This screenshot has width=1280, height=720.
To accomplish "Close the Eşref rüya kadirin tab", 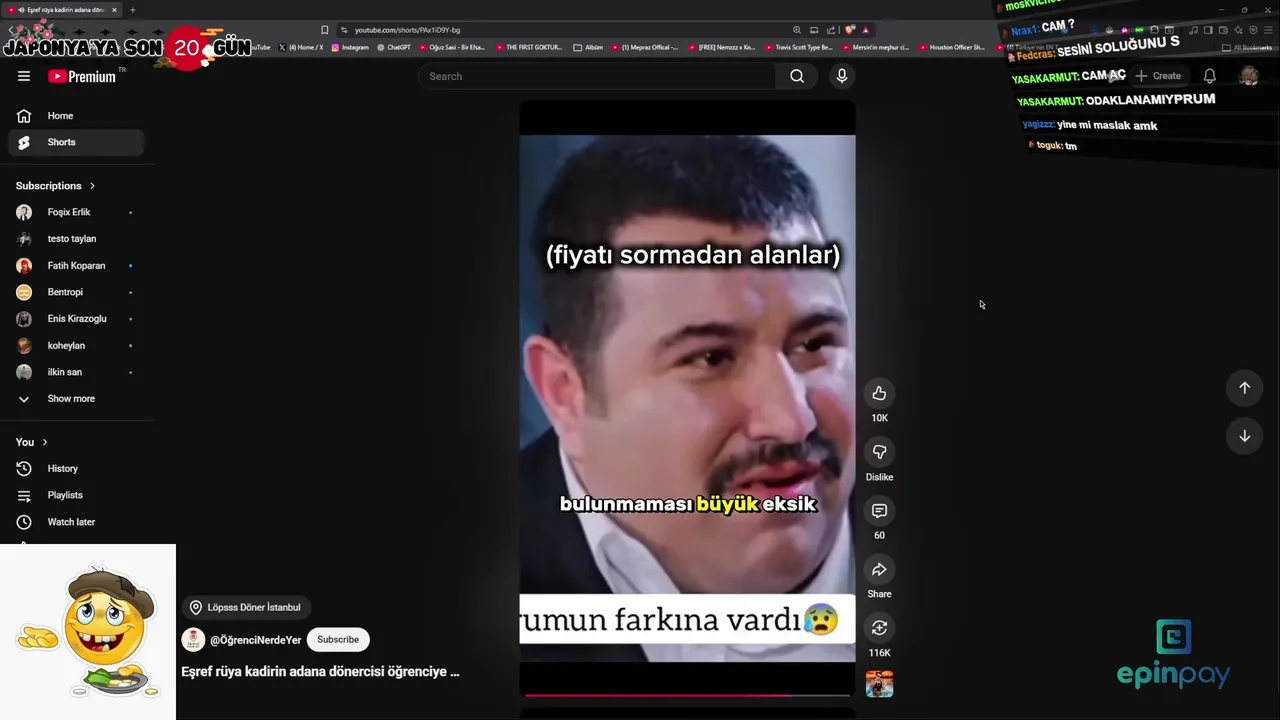I will (114, 10).
